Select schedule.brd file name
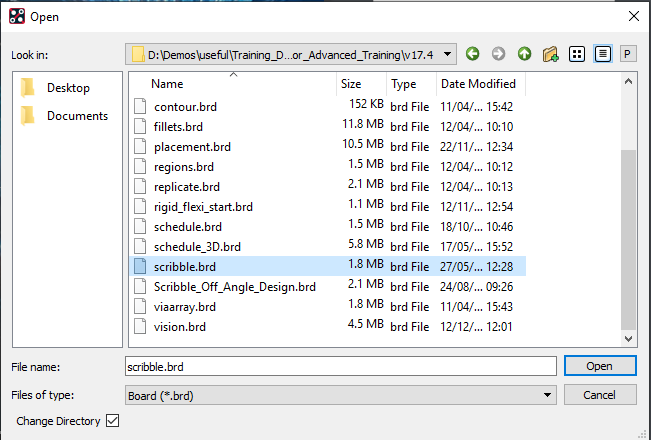Image resolution: width=651 pixels, height=440 pixels. [188, 226]
